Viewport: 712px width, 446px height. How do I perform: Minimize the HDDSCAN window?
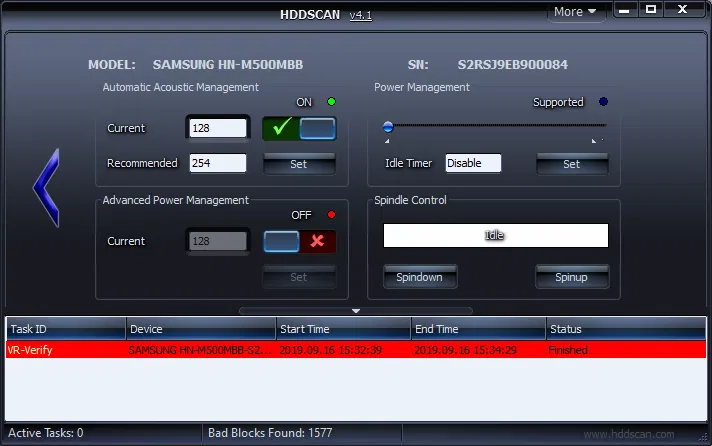(x=624, y=10)
